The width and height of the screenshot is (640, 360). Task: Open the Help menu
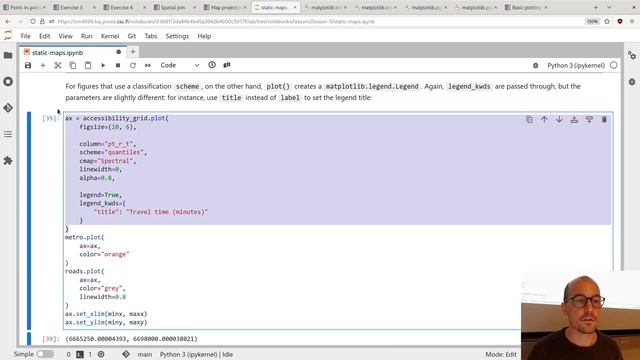[204, 36]
